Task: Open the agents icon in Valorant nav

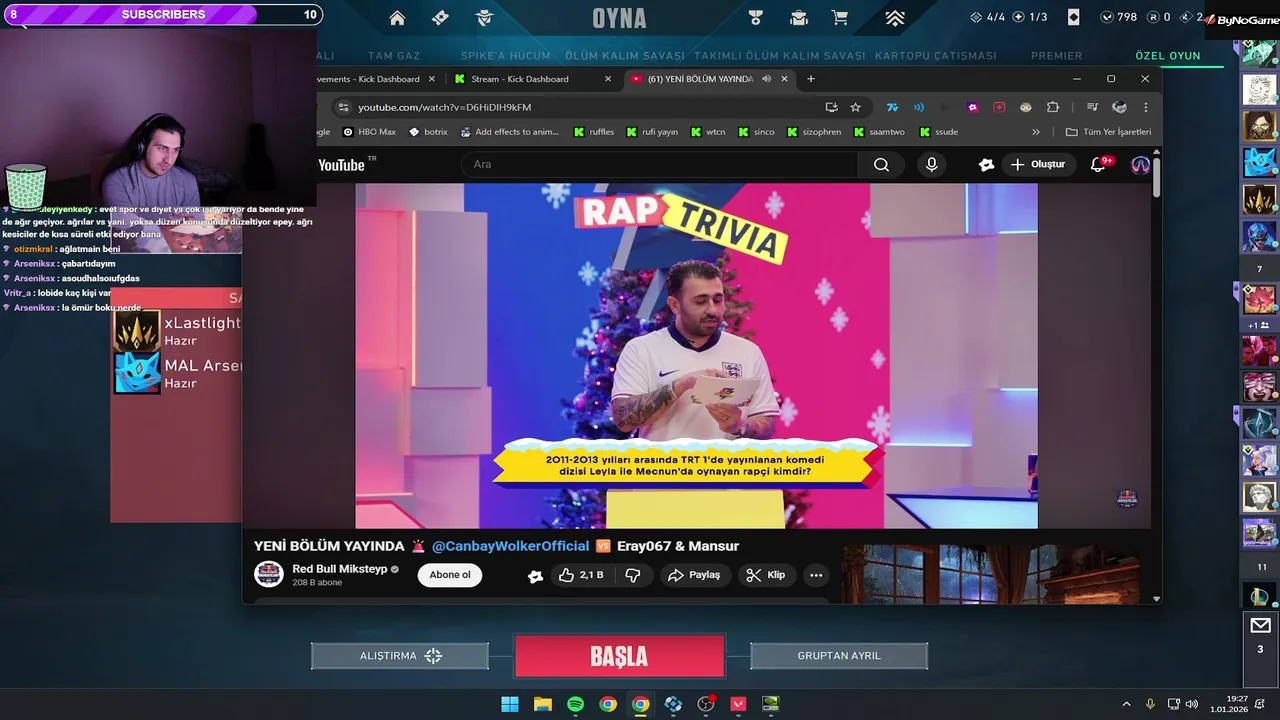Action: 485,18
